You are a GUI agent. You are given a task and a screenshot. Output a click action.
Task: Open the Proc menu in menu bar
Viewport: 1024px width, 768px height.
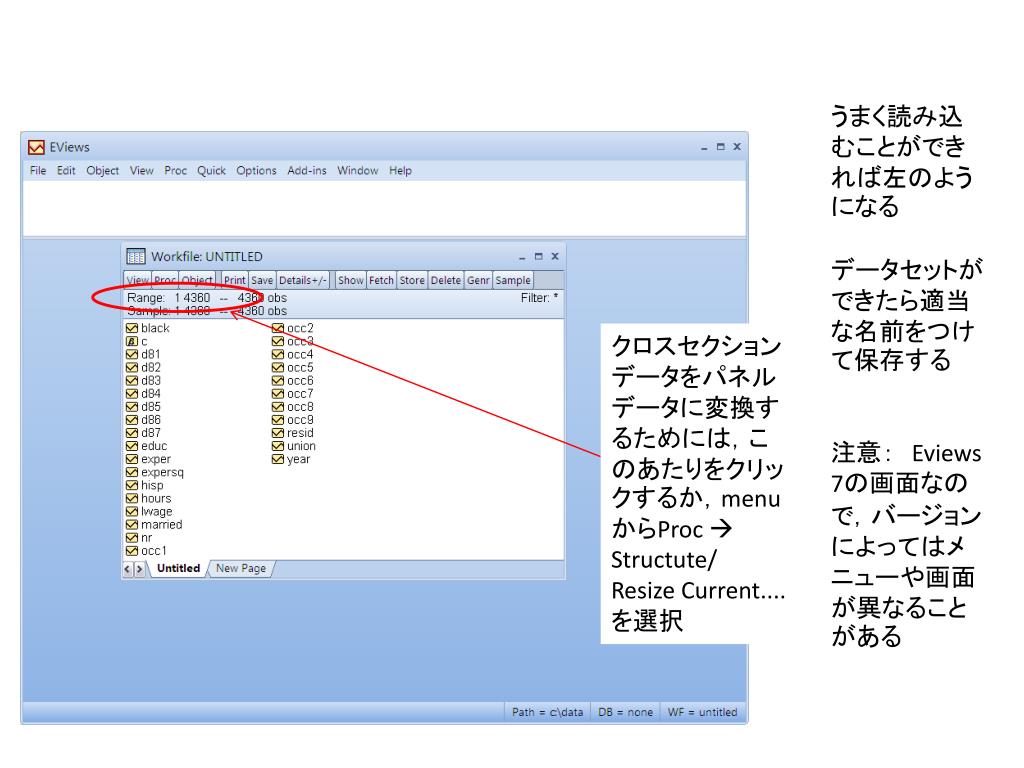click(175, 170)
